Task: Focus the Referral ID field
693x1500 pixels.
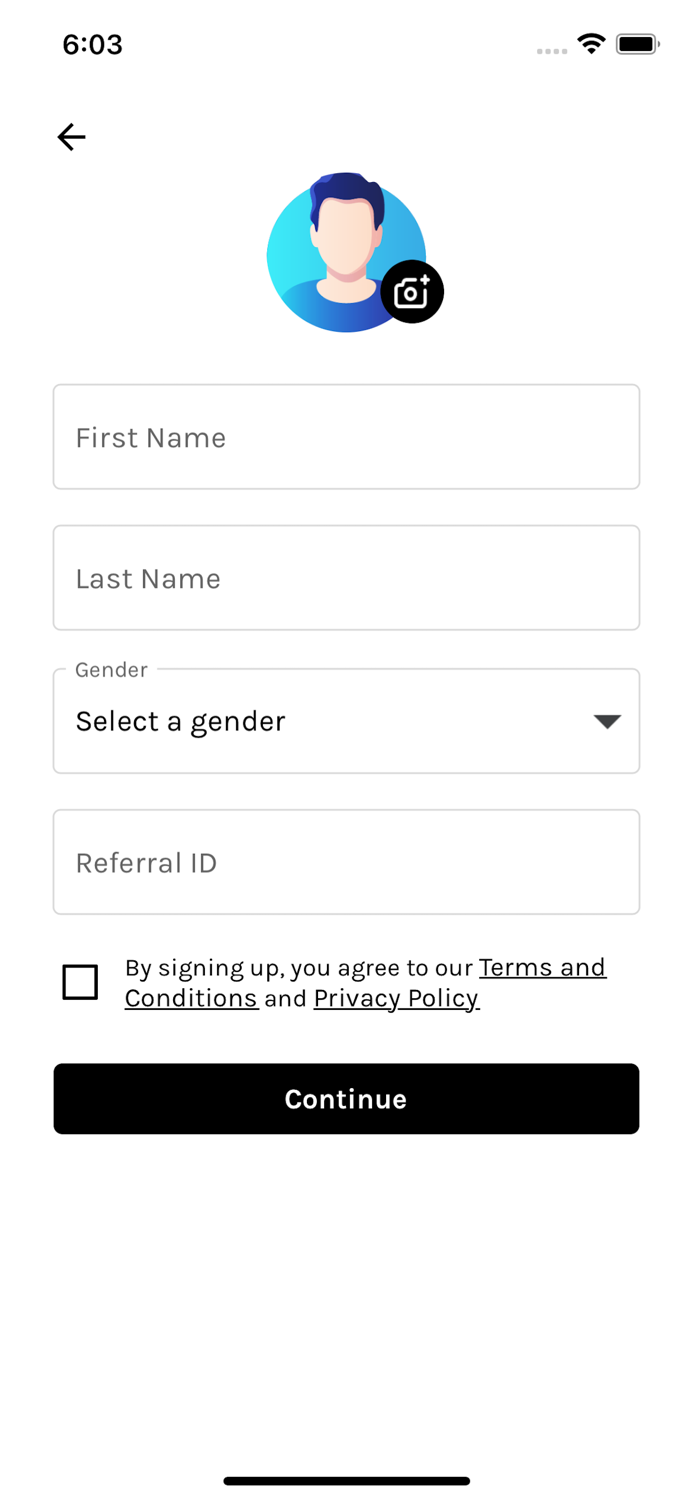Action: pyautogui.click(x=346, y=862)
